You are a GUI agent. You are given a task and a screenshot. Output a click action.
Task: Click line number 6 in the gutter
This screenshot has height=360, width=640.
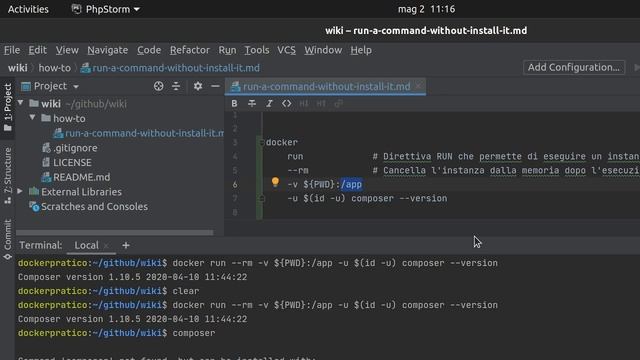(235, 184)
